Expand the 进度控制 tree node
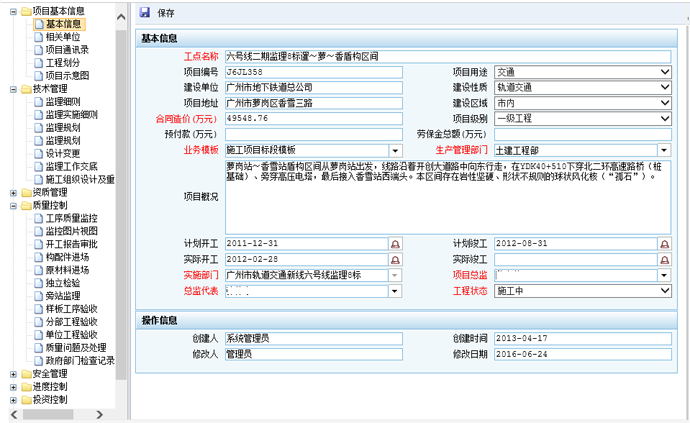 (x=12, y=387)
